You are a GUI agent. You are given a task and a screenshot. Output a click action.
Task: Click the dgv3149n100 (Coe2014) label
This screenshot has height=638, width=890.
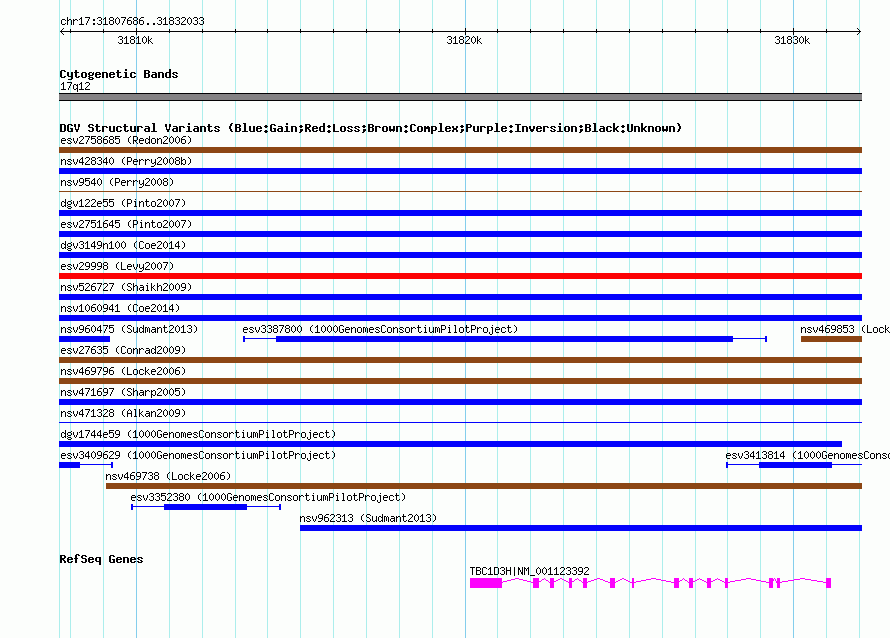123,245
